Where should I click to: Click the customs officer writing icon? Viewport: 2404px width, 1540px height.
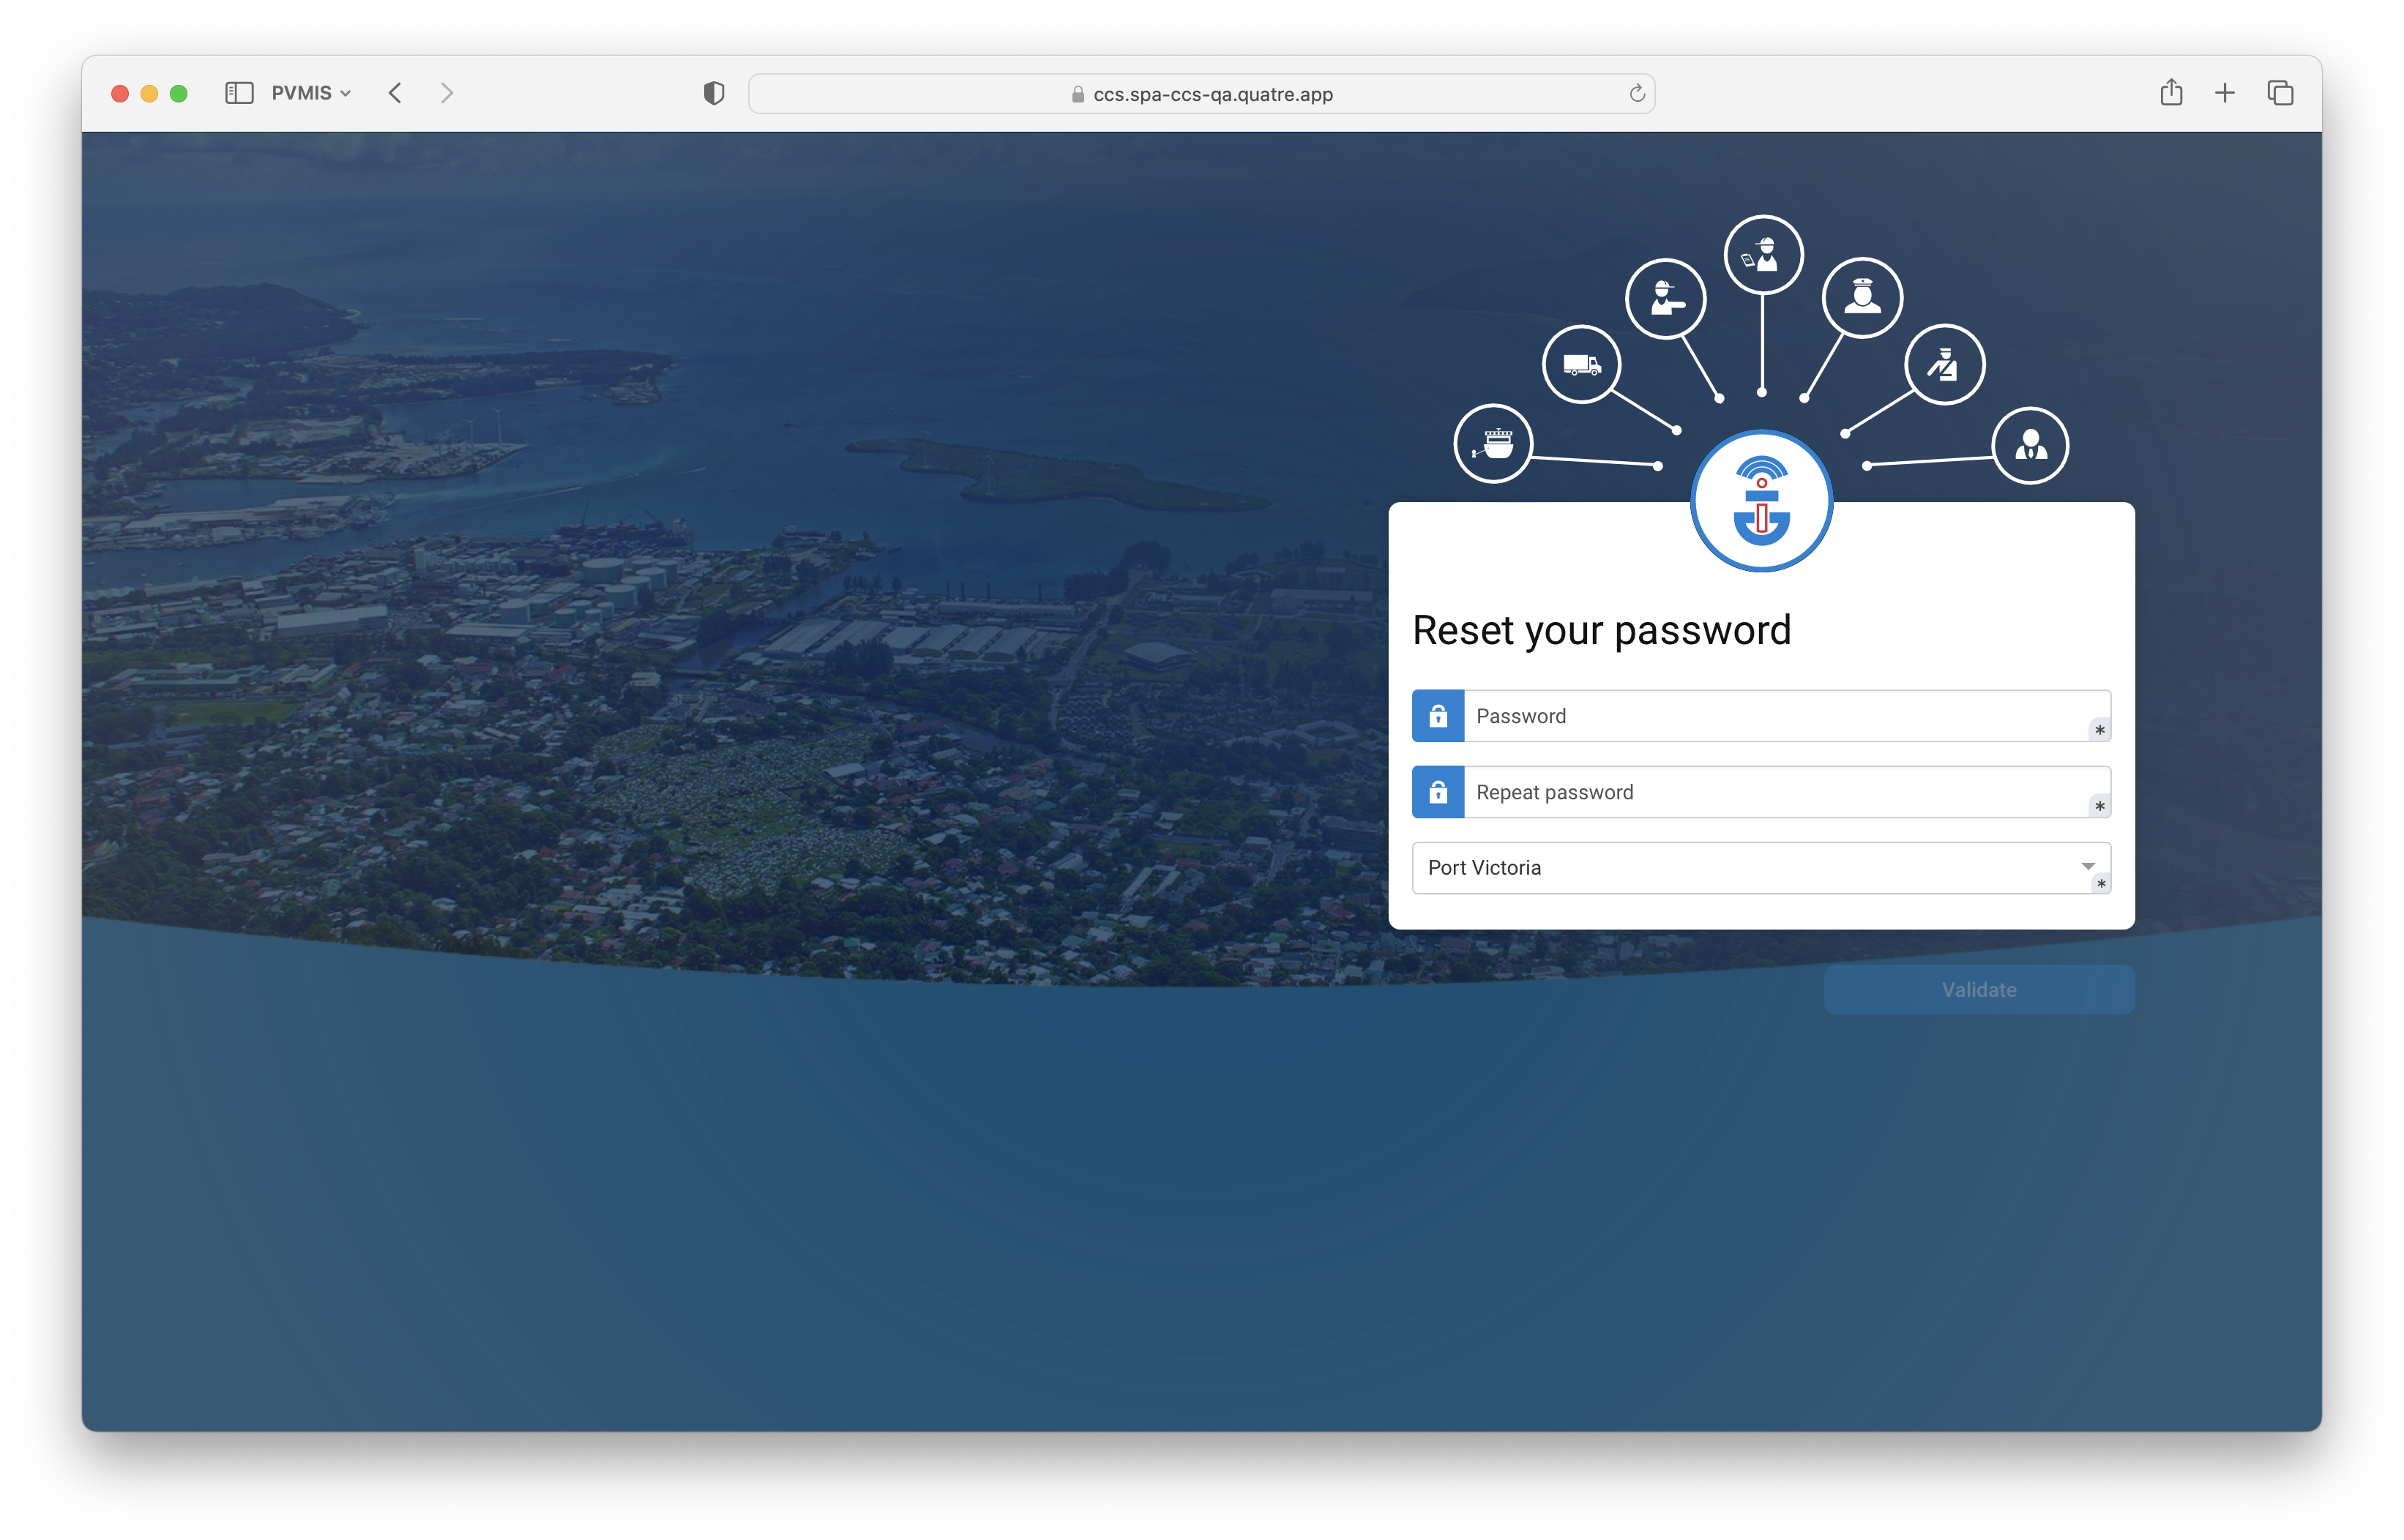[x=1944, y=364]
